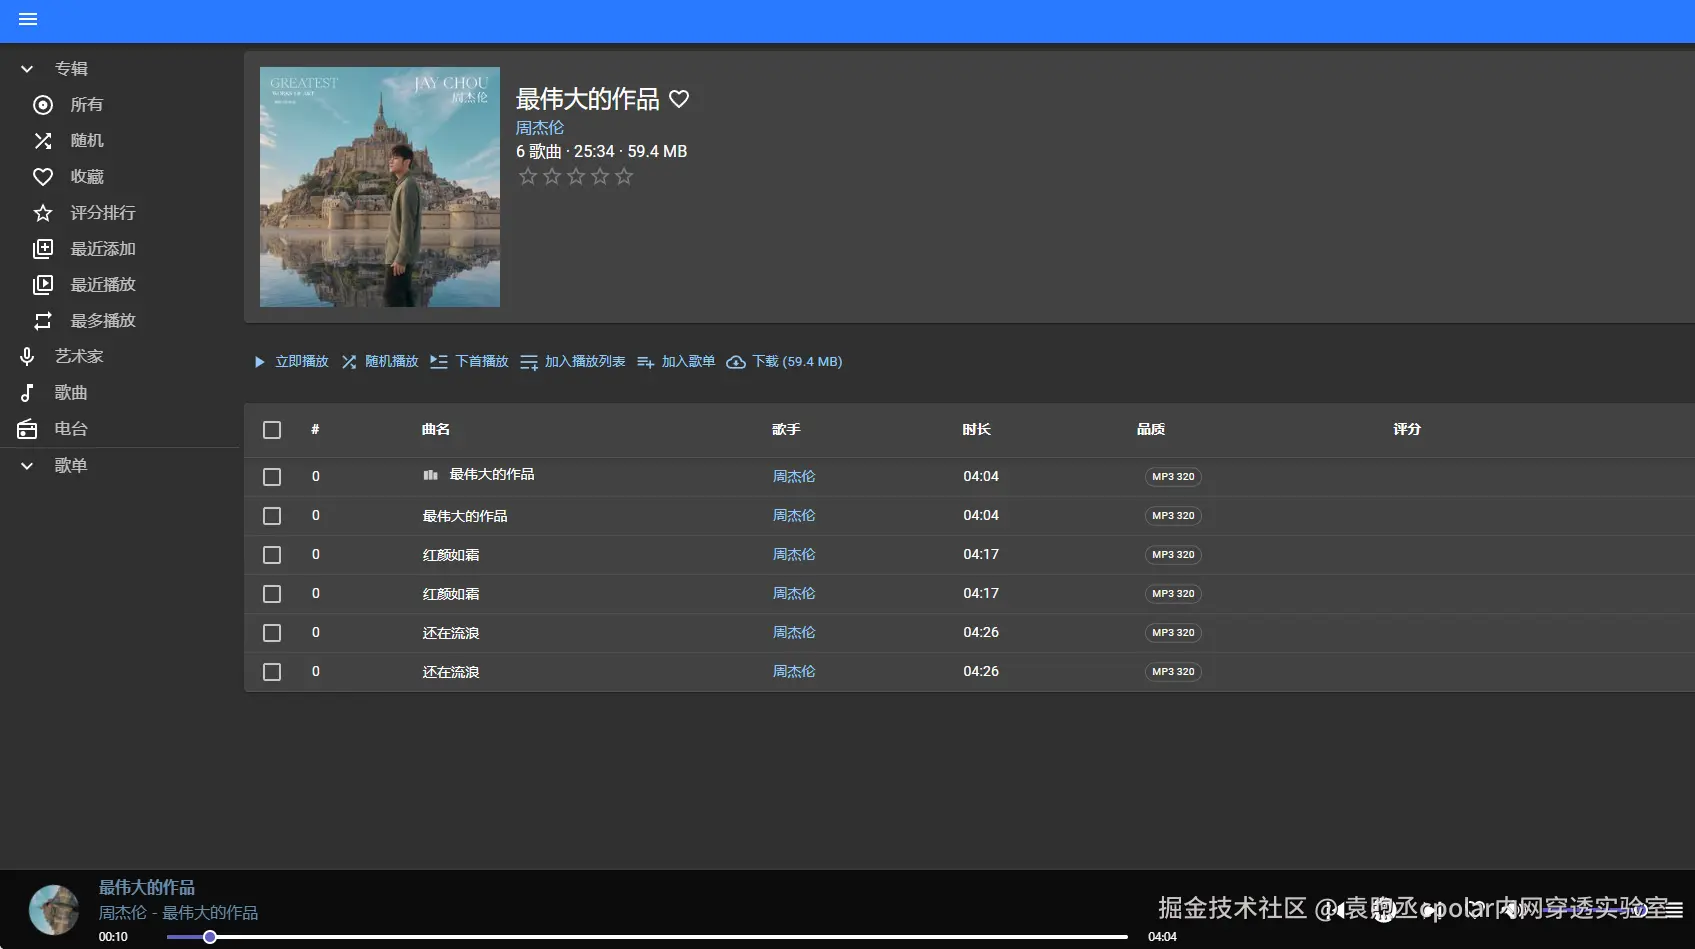
Task: Open the play queue icon in player bar
Action: (1673, 909)
